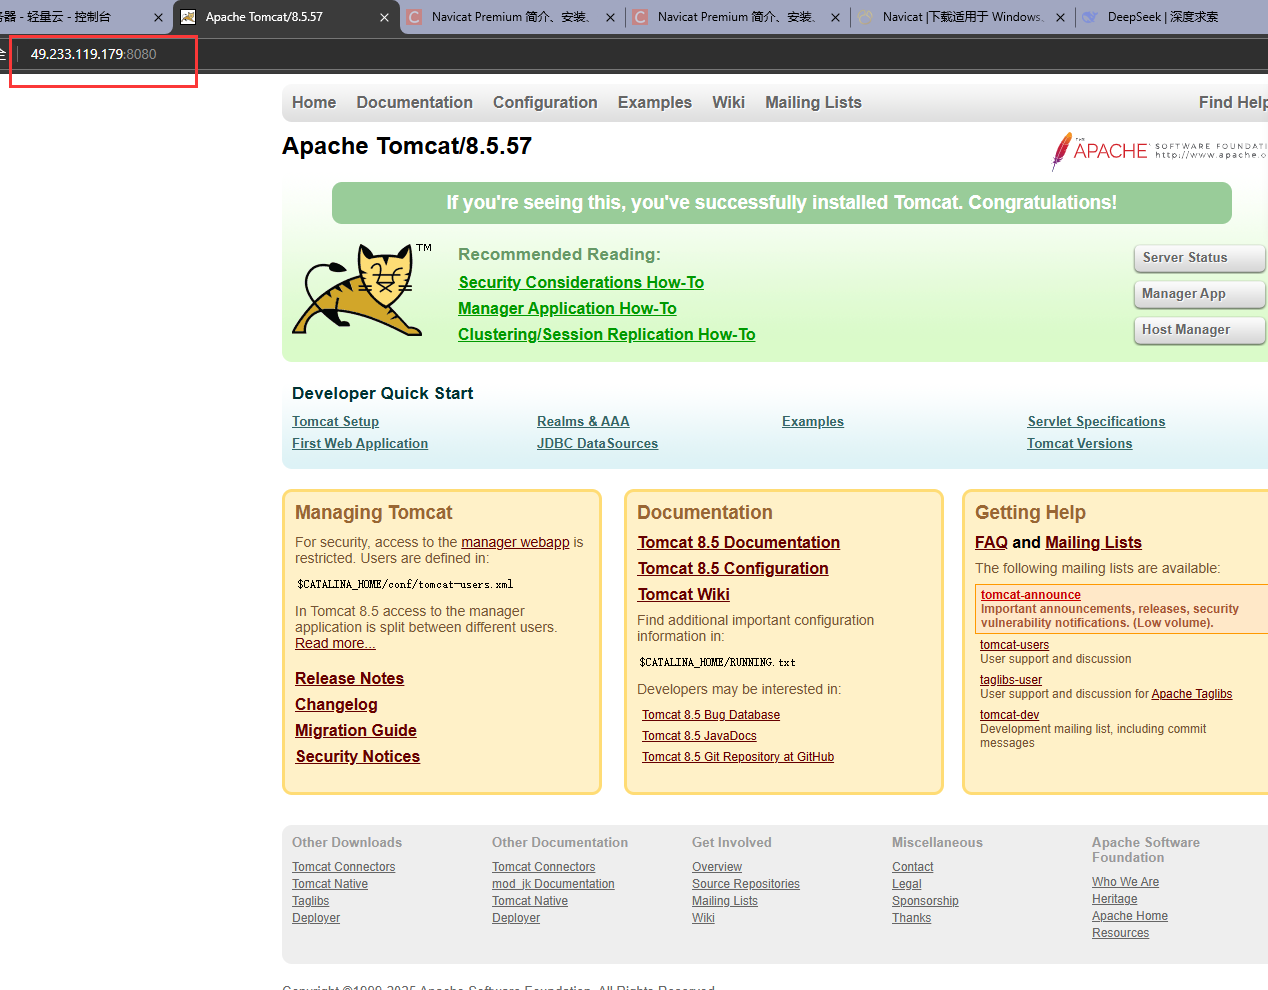
Task: Open the Source Repositories link
Action: (746, 884)
